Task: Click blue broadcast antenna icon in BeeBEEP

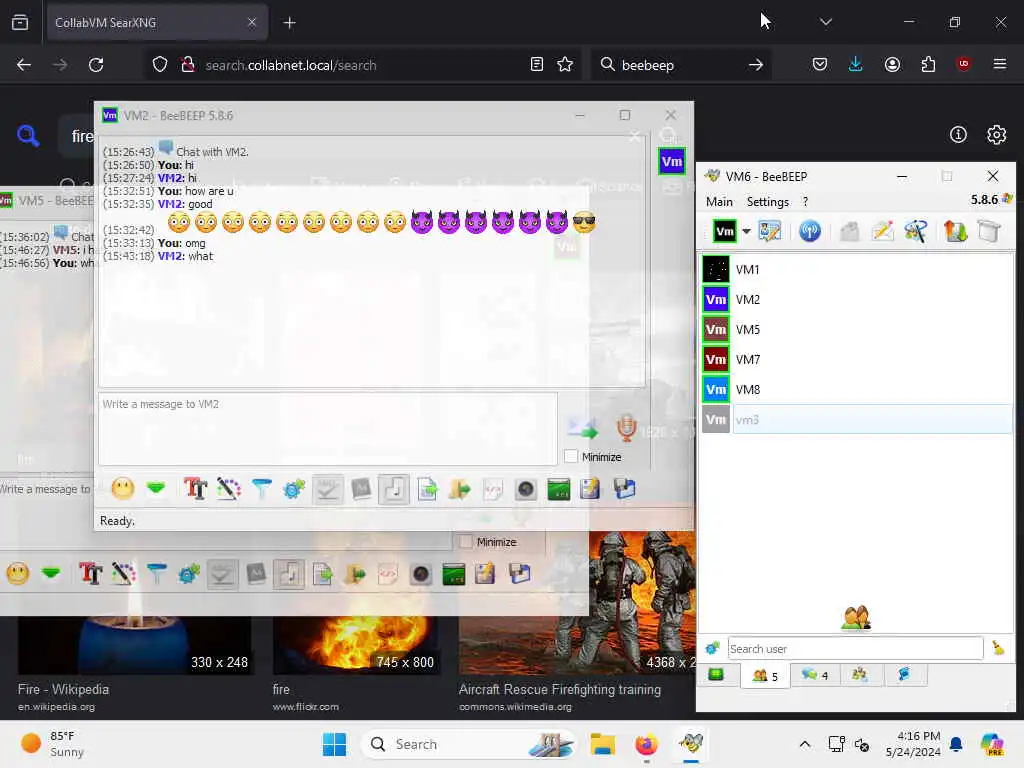Action: point(810,231)
